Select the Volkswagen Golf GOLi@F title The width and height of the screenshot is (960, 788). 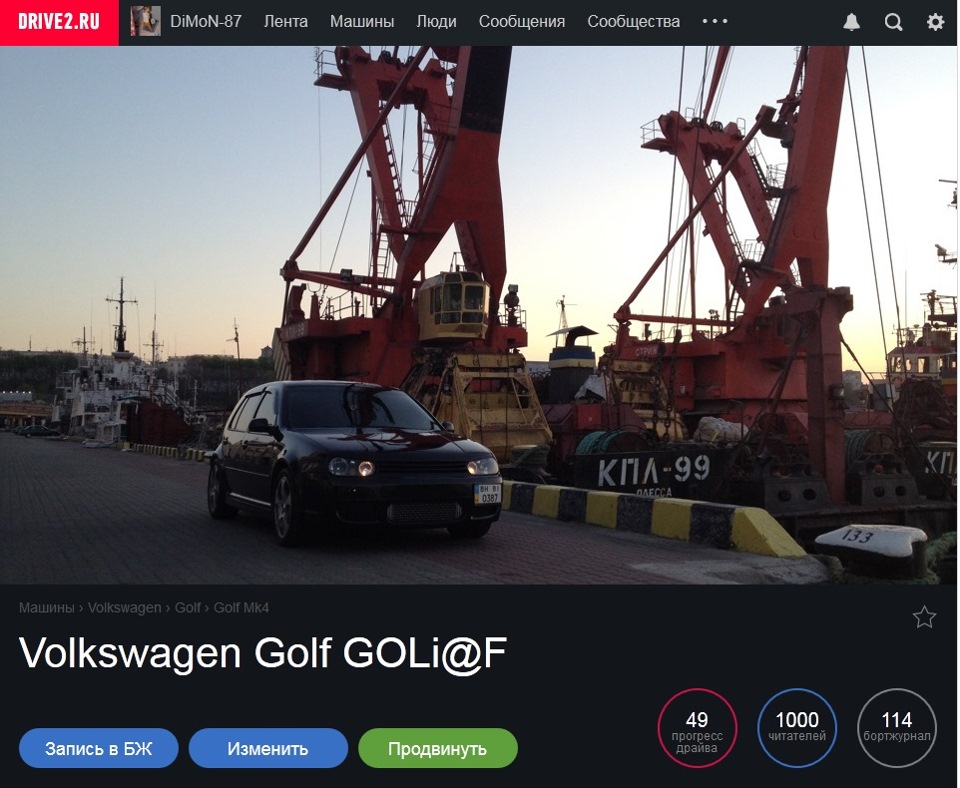click(x=263, y=654)
